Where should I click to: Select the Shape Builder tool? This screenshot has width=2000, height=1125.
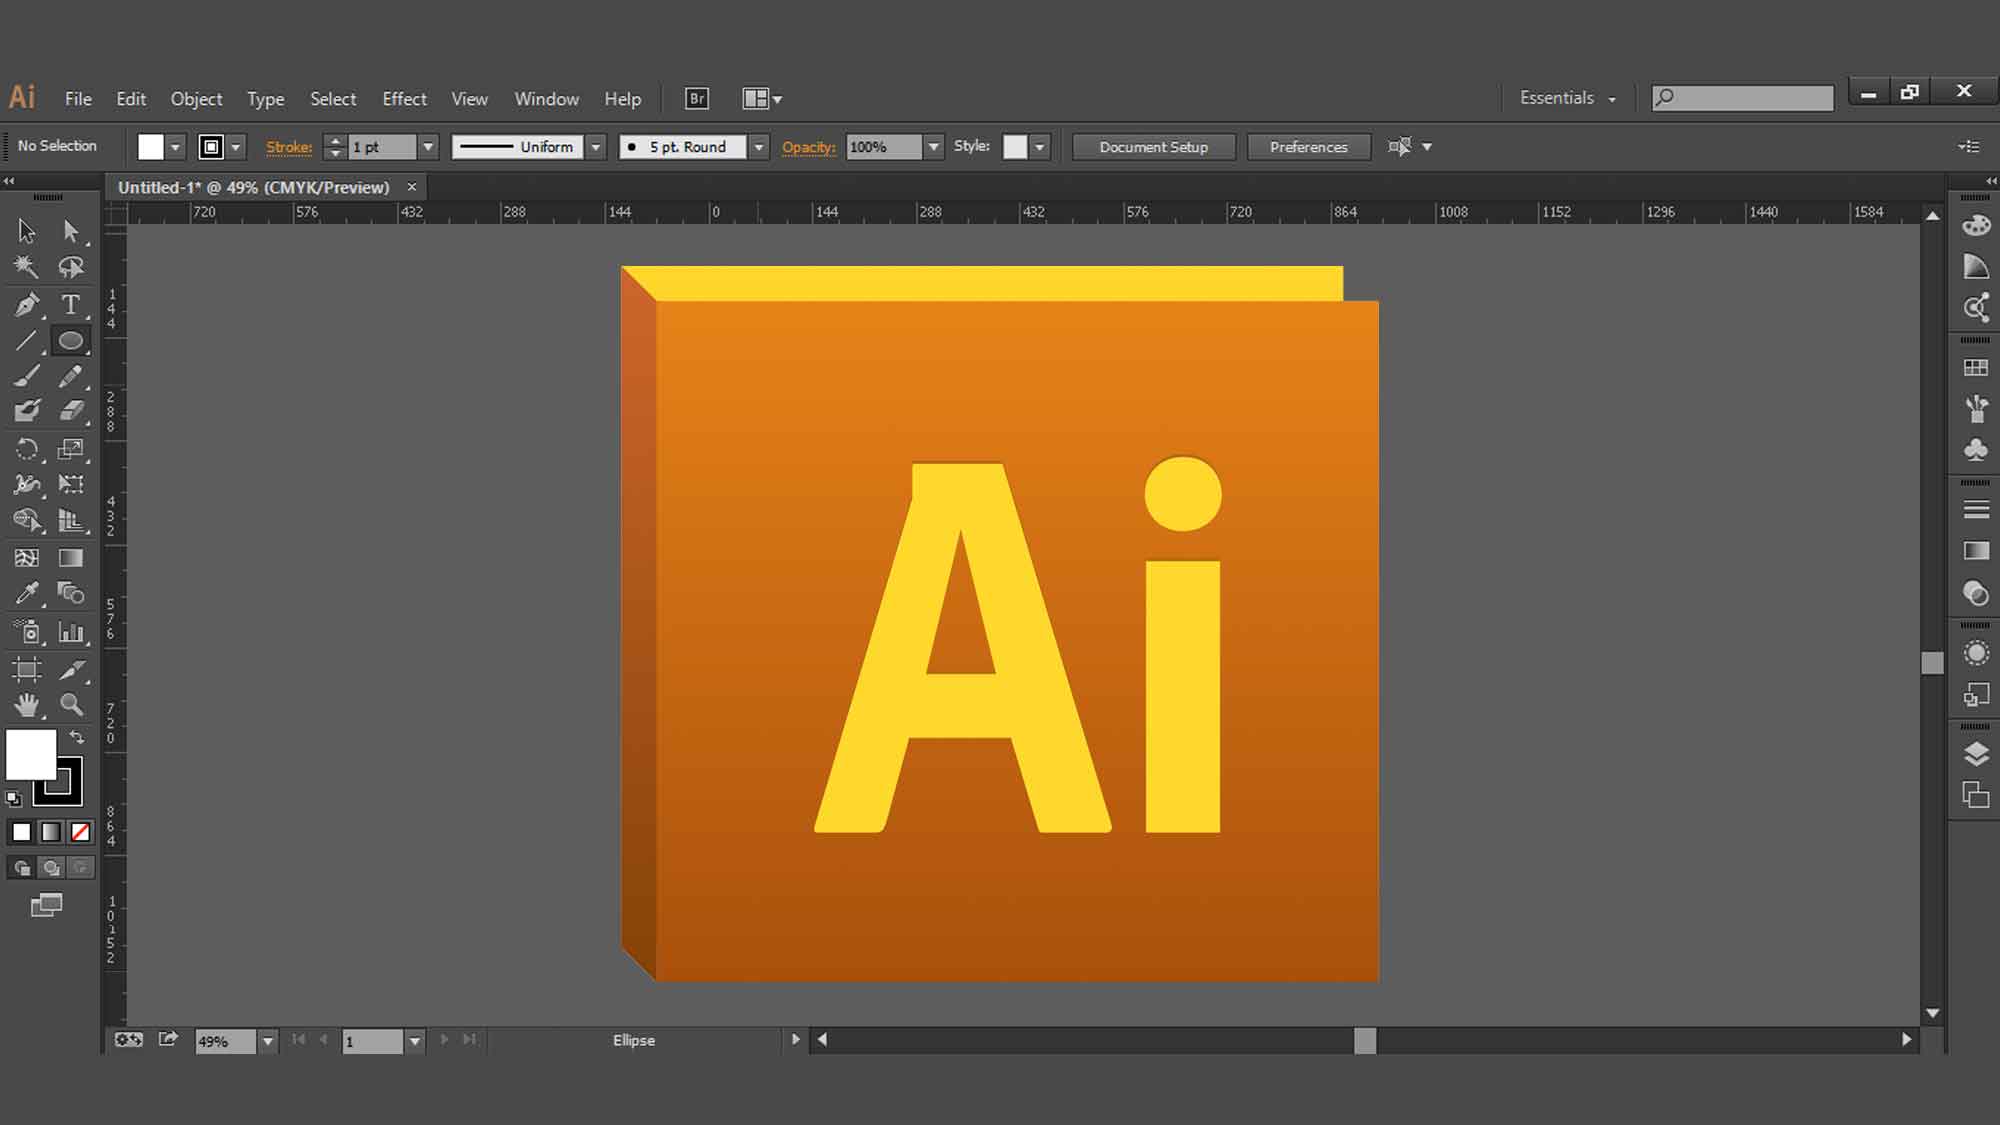(27, 521)
